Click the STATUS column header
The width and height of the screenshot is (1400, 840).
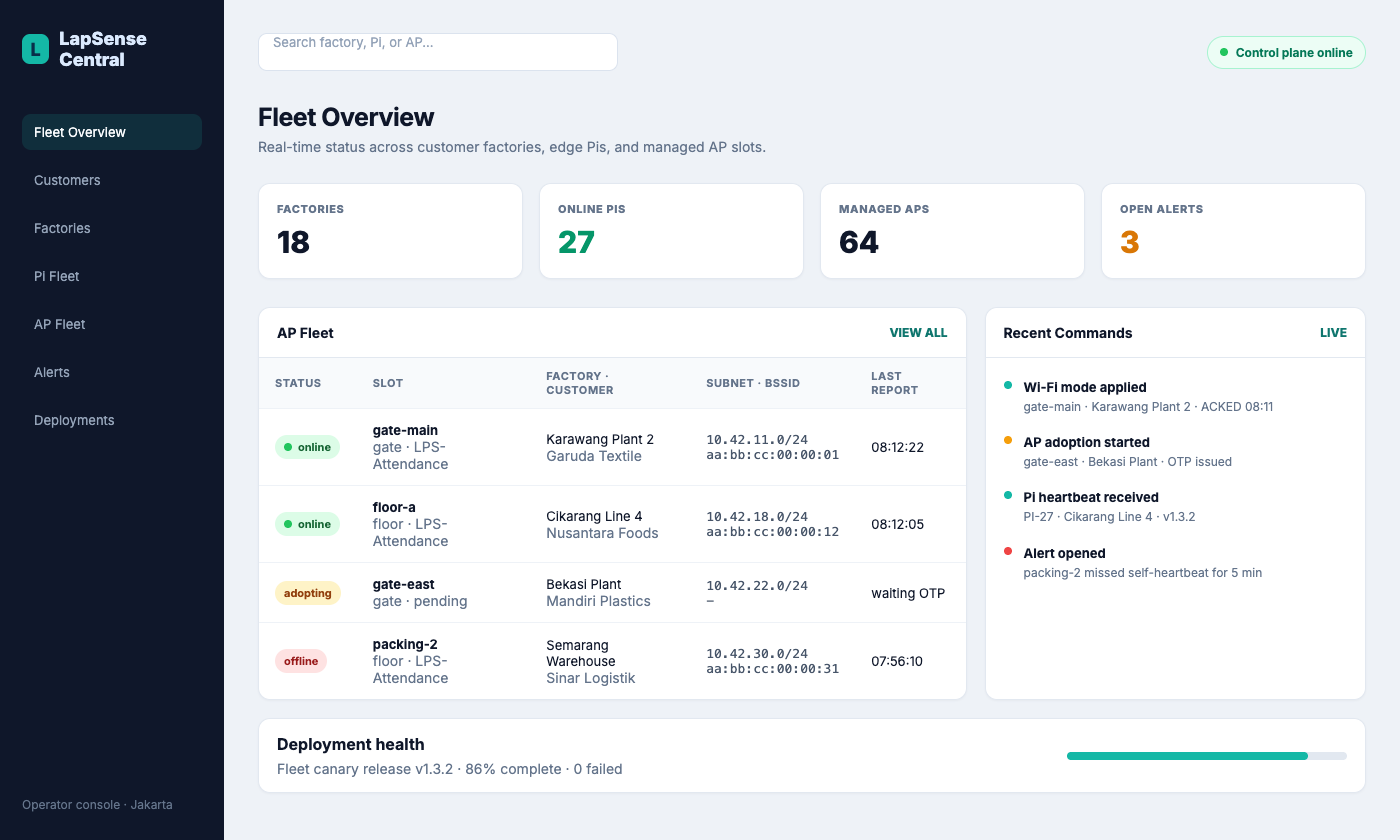pos(298,383)
